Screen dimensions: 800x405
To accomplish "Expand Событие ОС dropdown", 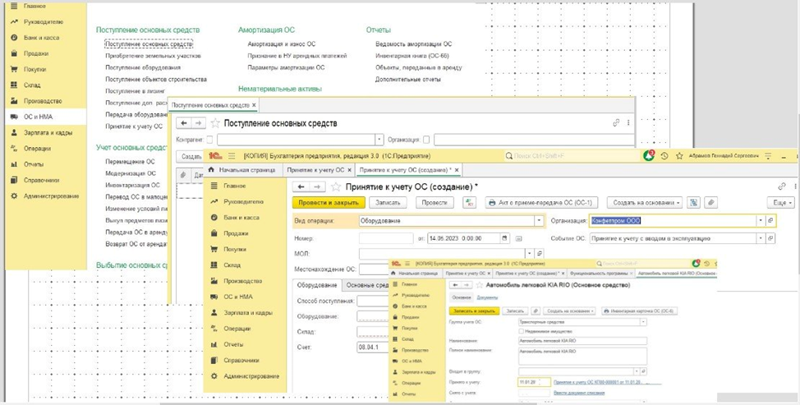I will tap(761, 238).
